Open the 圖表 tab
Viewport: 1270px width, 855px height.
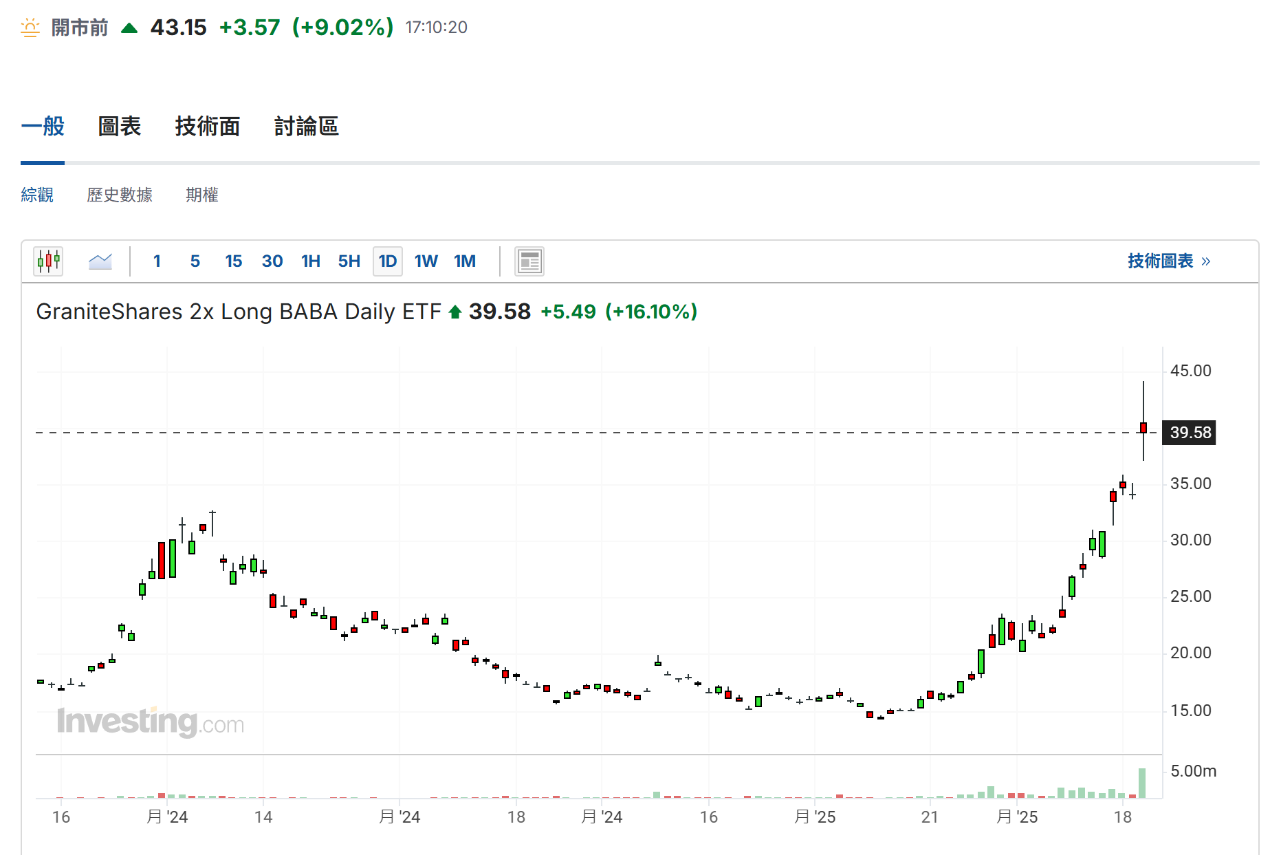[x=119, y=127]
